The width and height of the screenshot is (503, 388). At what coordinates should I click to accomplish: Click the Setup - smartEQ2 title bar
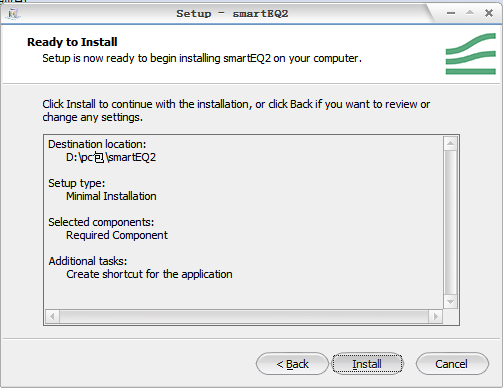pyautogui.click(x=232, y=14)
